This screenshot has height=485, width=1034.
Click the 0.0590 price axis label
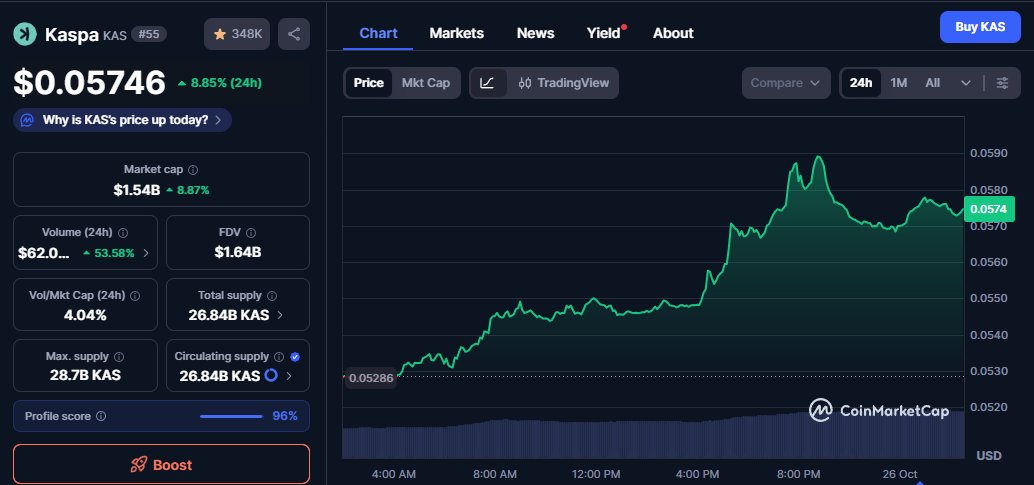988,153
